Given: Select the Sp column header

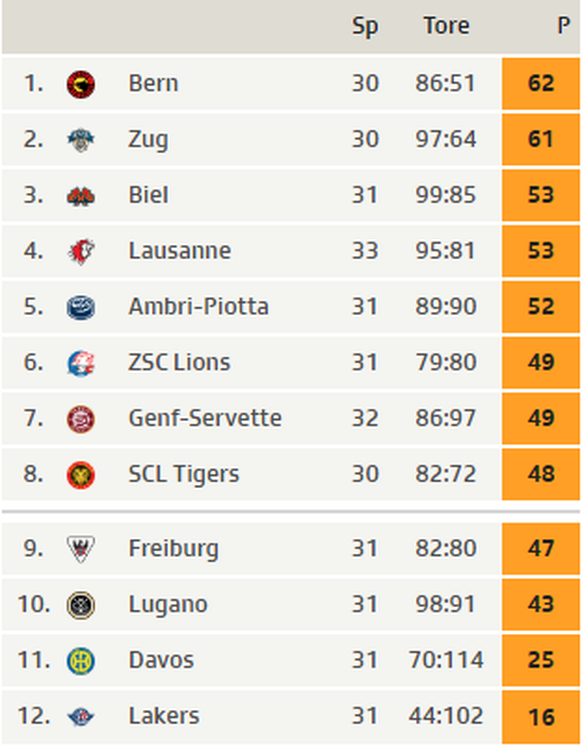Looking at the screenshot, I should coord(365,27).
